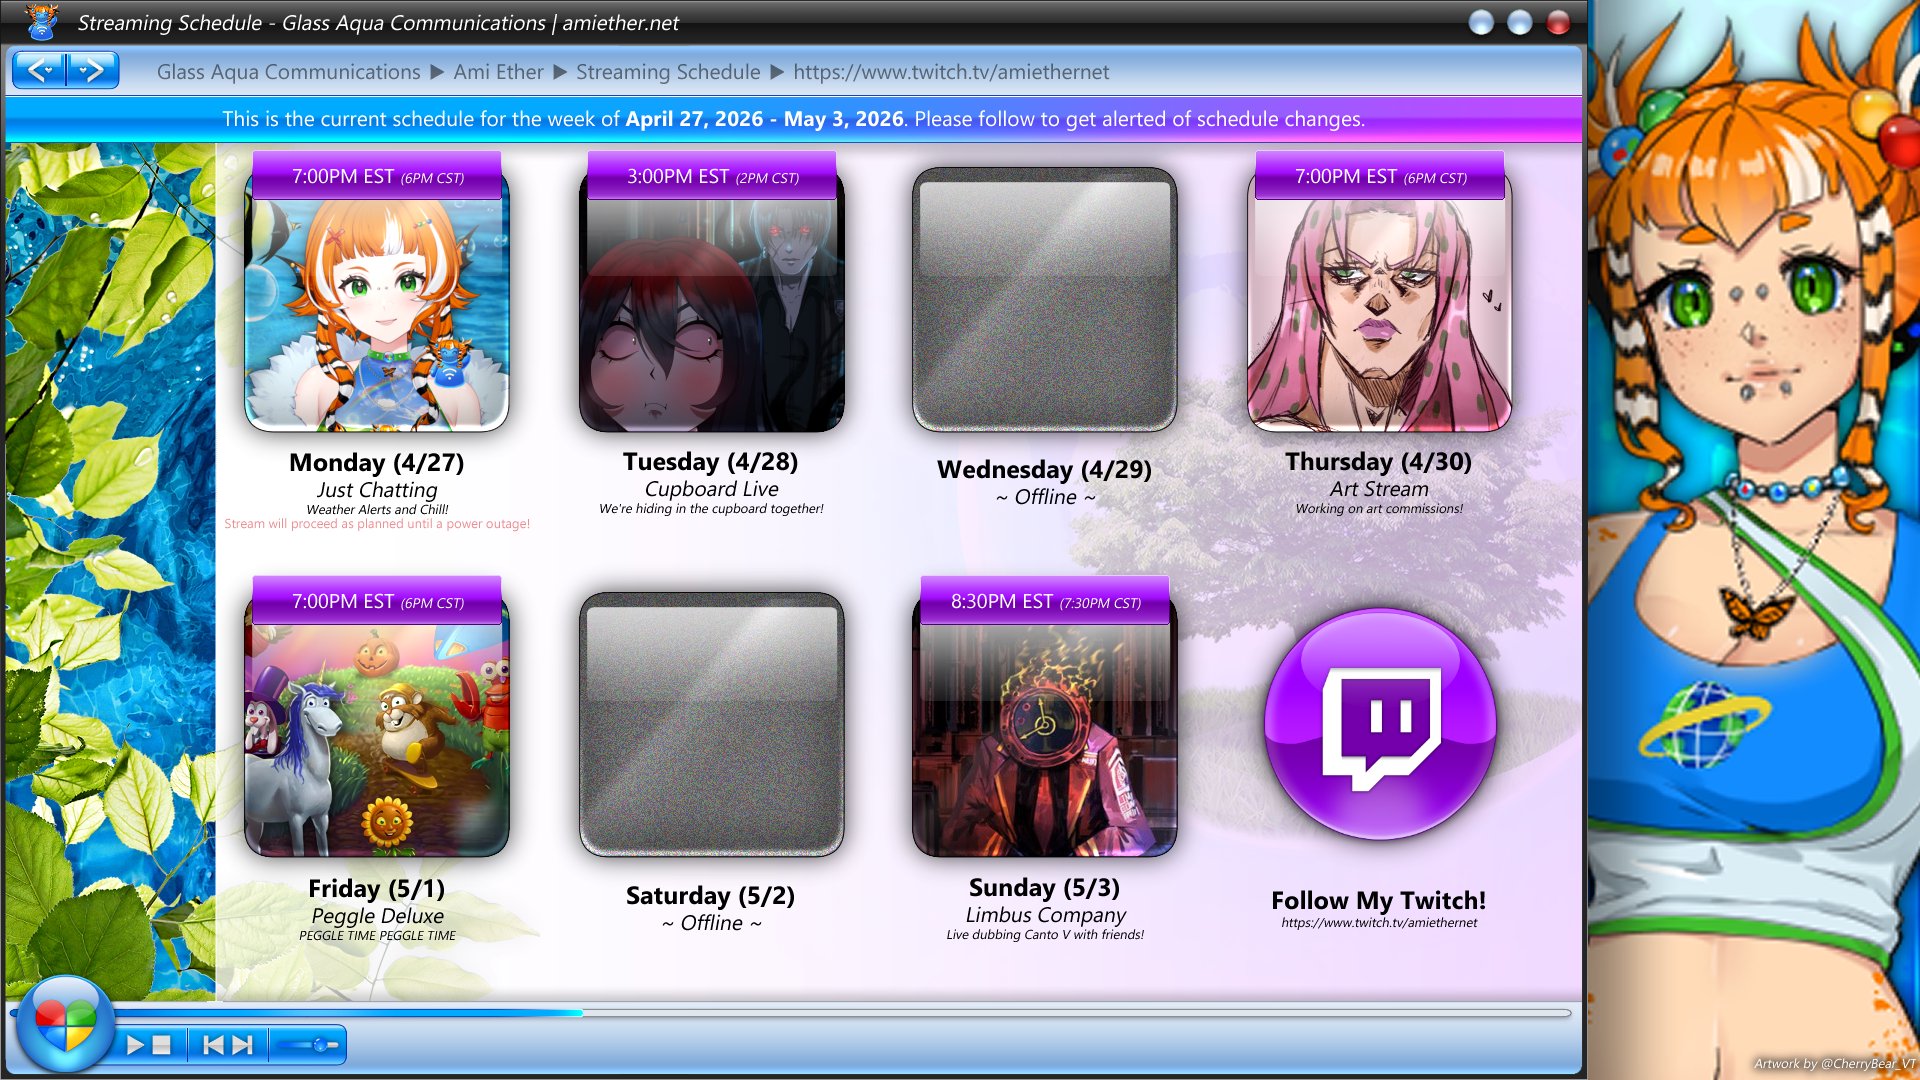The height and width of the screenshot is (1080, 1920).
Task: Click the window title text
Action: 378,23
